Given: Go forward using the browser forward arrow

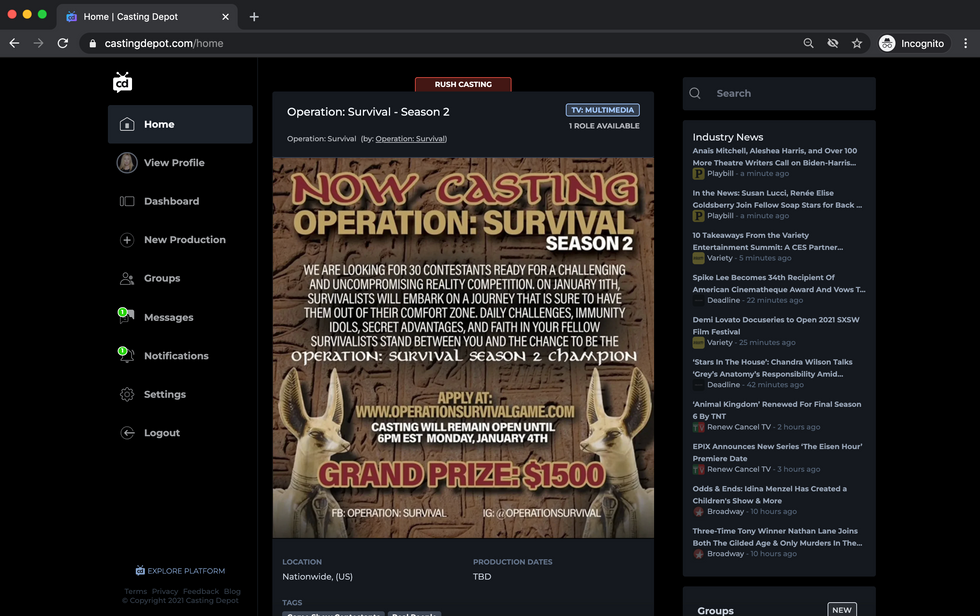Looking at the screenshot, I should pyautogui.click(x=39, y=43).
